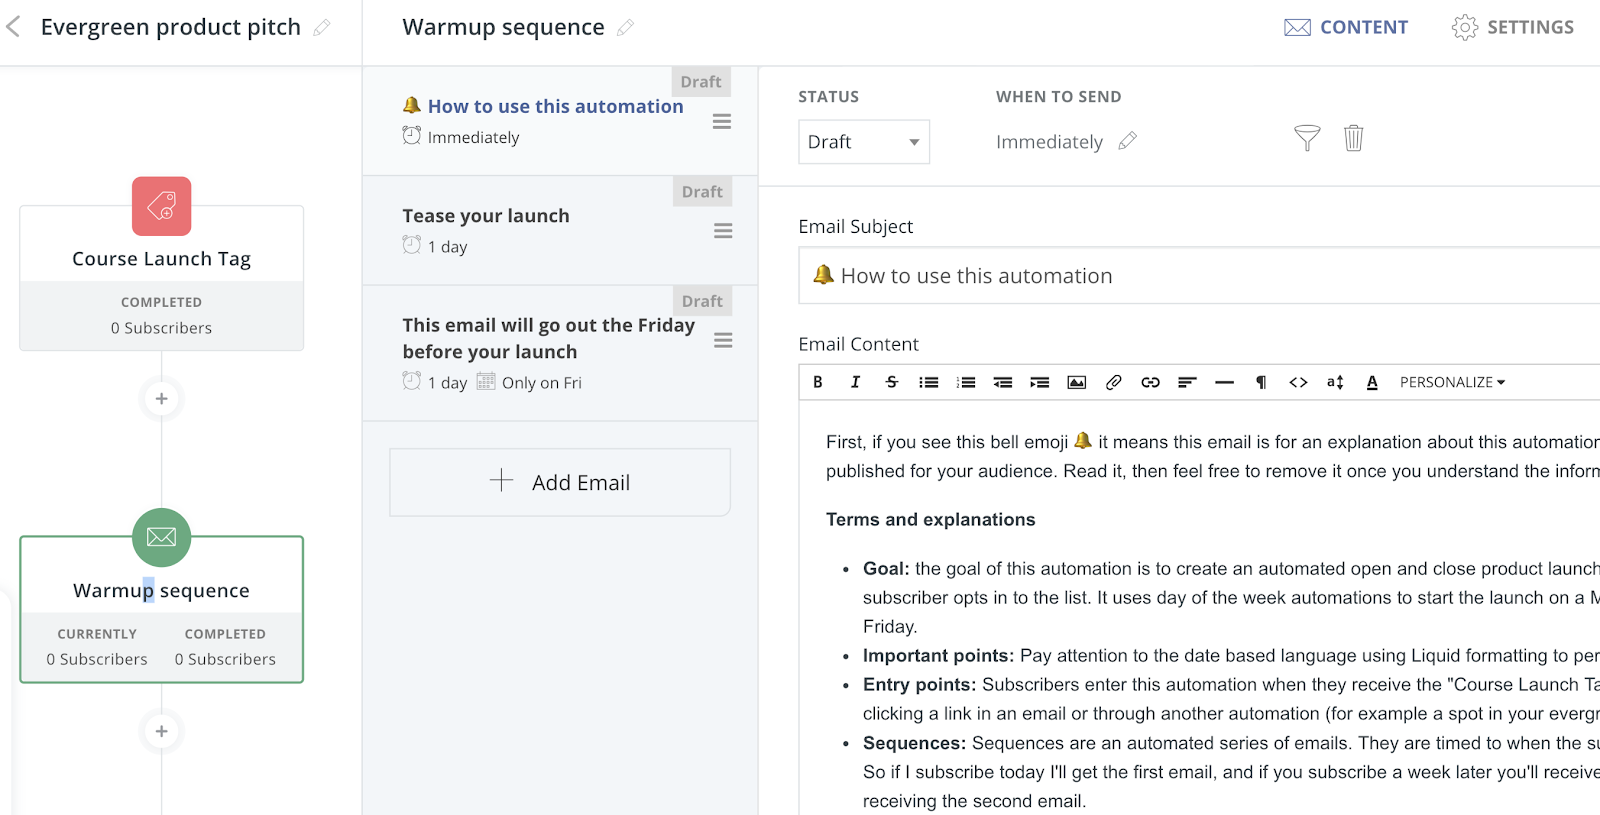This screenshot has width=1600, height=815.
Task: Toggle bold formatting in email editor
Action: 818,382
